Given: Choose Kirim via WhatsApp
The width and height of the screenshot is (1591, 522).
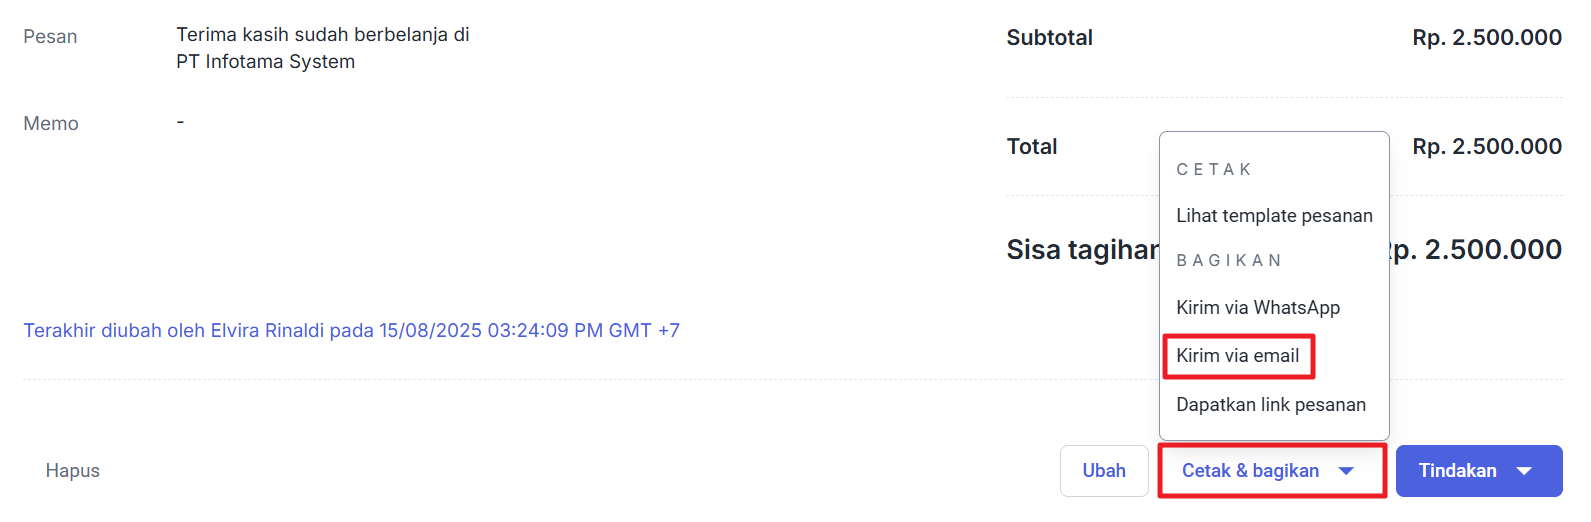Looking at the screenshot, I should click(1258, 308).
